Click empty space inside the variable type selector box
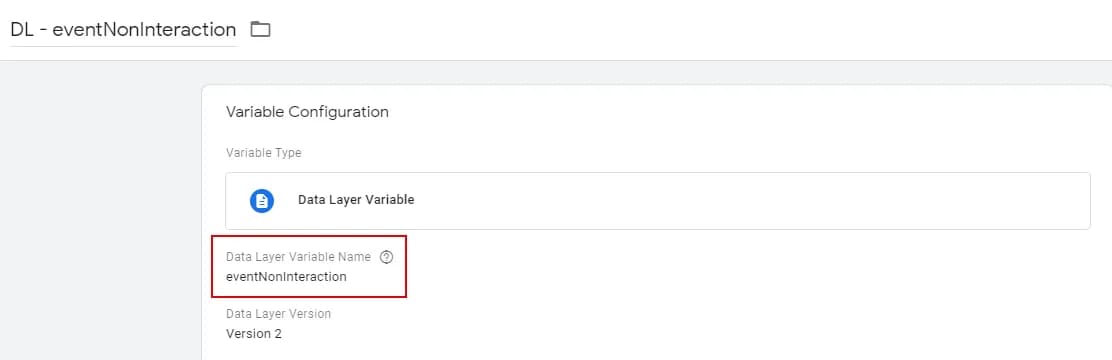The image size is (1112, 360). click(x=745, y=201)
